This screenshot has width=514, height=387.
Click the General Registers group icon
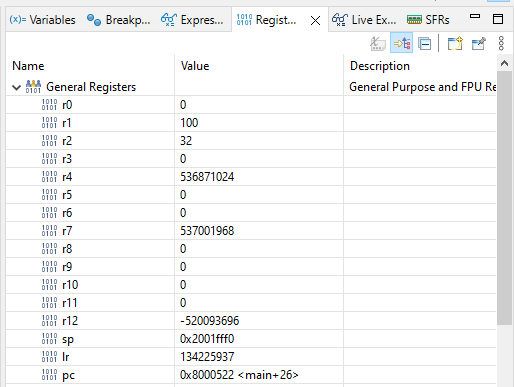[x=33, y=87]
